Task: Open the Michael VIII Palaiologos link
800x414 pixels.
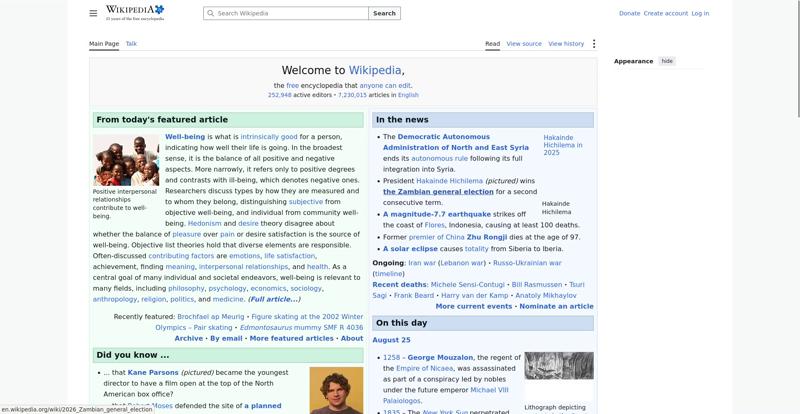Action: tap(445, 396)
